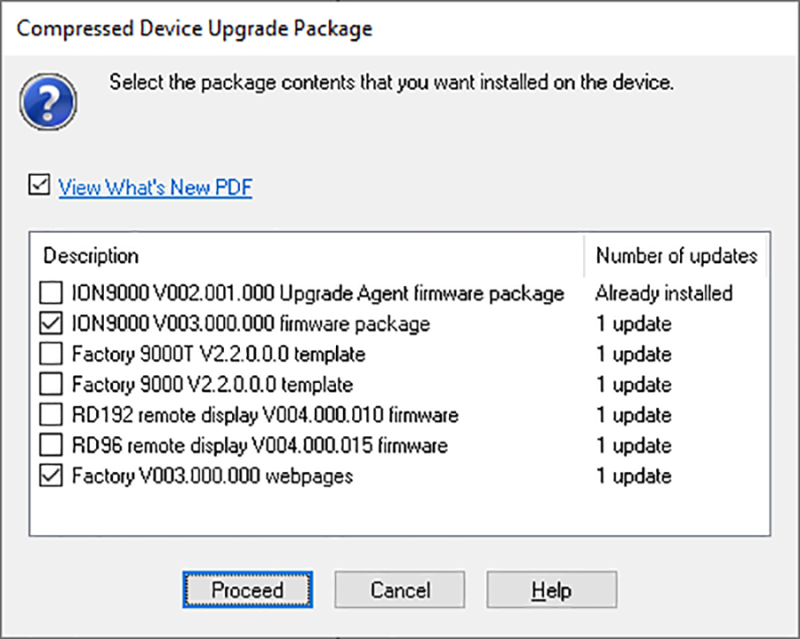800x639 pixels.
Task: Click the blue question mark icon
Action: [48, 101]
